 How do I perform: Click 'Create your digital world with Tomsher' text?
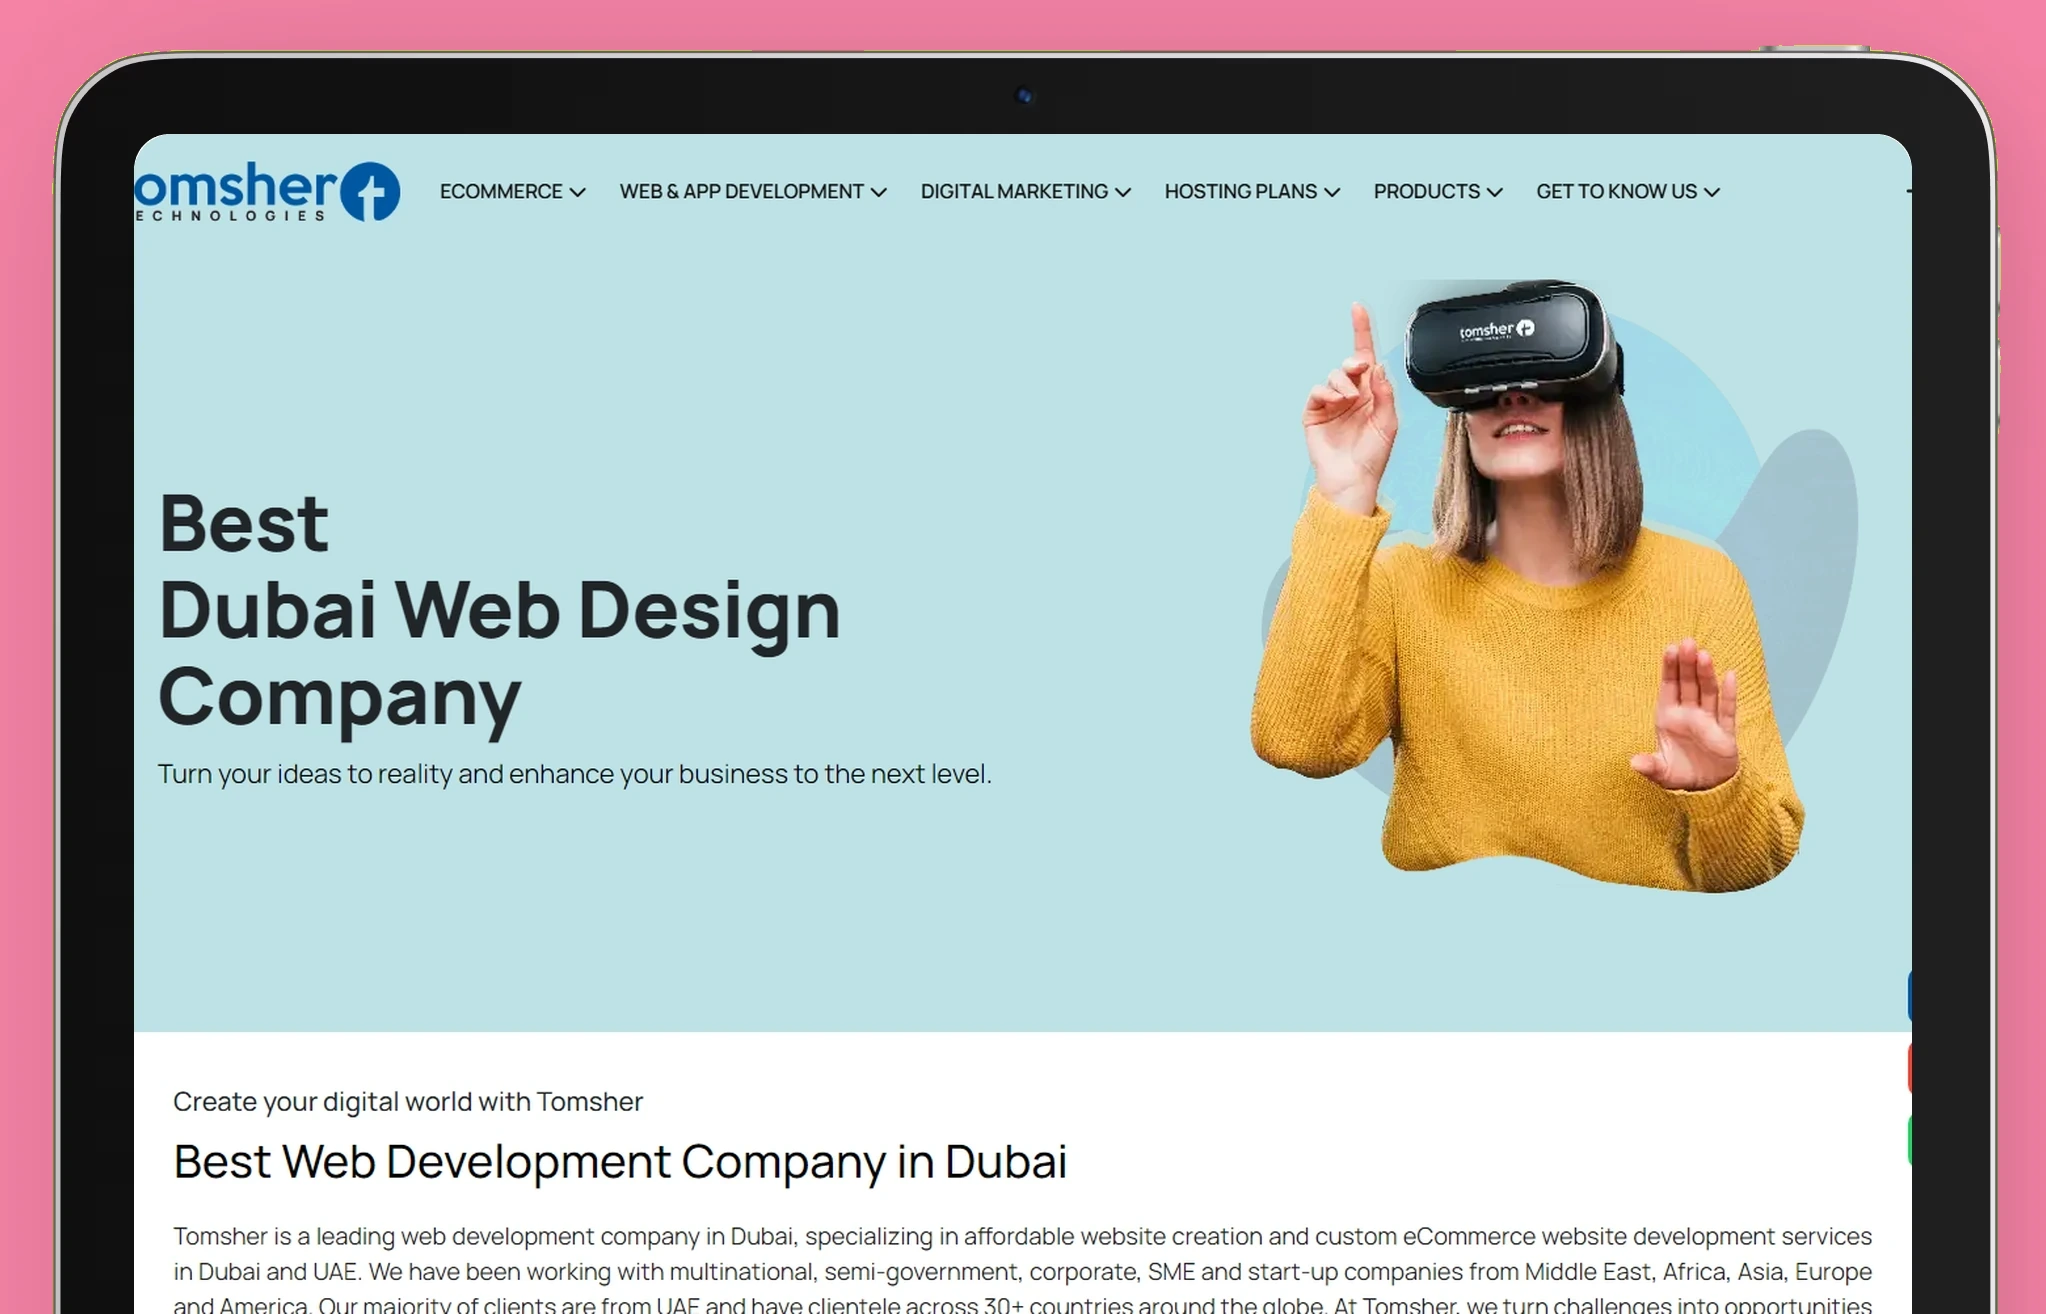tap(407, 1101)
